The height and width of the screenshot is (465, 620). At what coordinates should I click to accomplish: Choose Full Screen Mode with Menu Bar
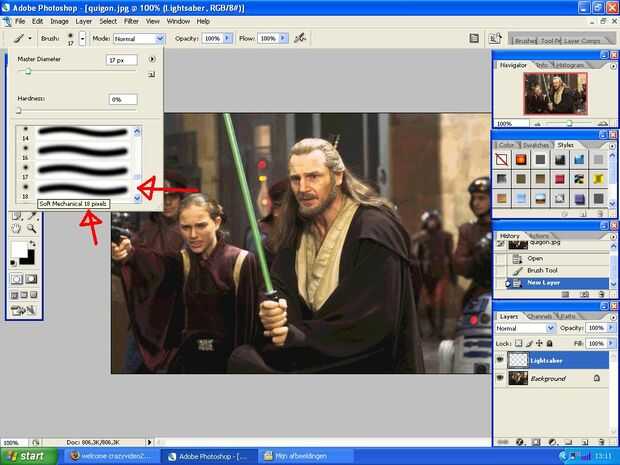click(24, 295)
